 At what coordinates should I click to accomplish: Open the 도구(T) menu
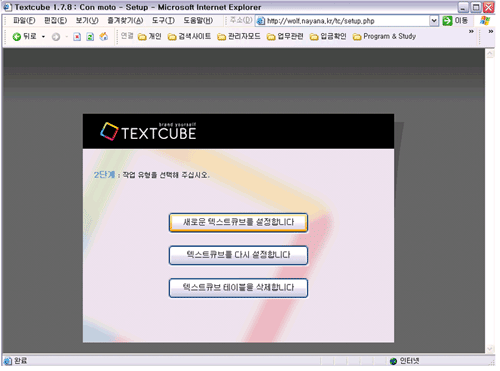163,21
